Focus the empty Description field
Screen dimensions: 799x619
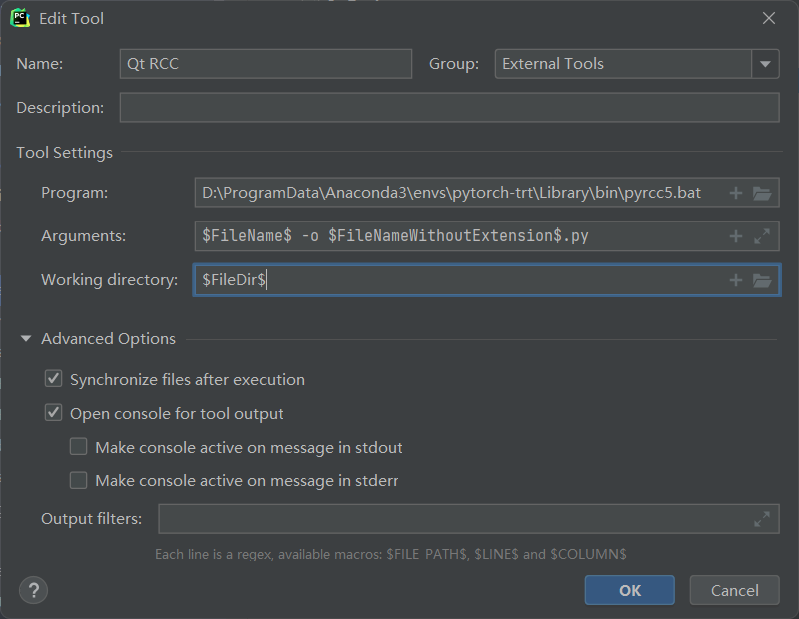449,108
